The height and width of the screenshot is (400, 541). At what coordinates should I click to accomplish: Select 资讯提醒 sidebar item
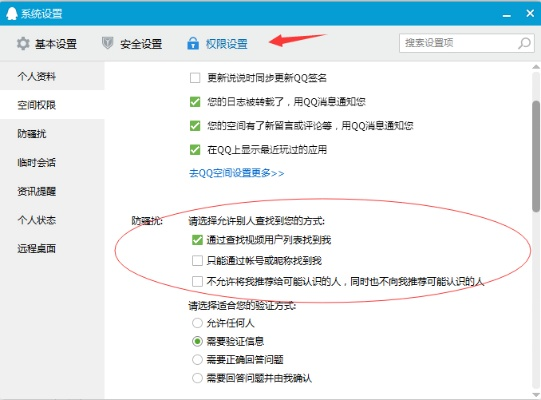tap(52, 191)
